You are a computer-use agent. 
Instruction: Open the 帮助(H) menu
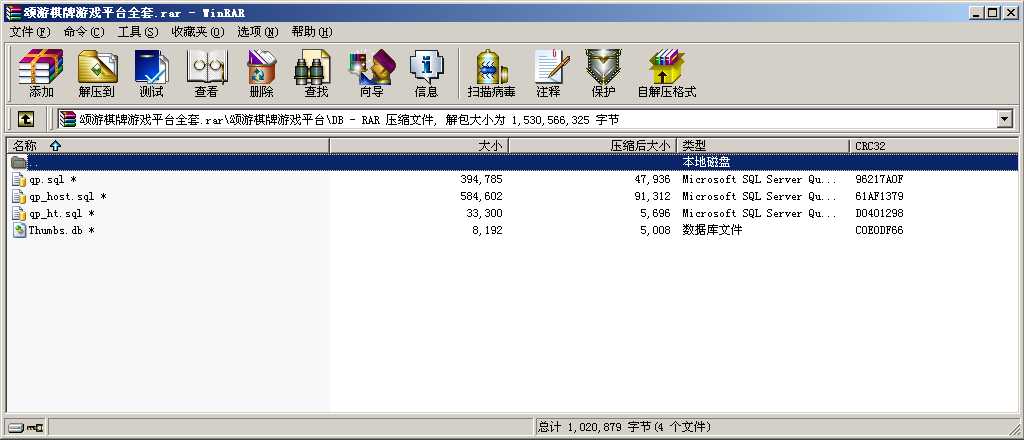[312, 32]
